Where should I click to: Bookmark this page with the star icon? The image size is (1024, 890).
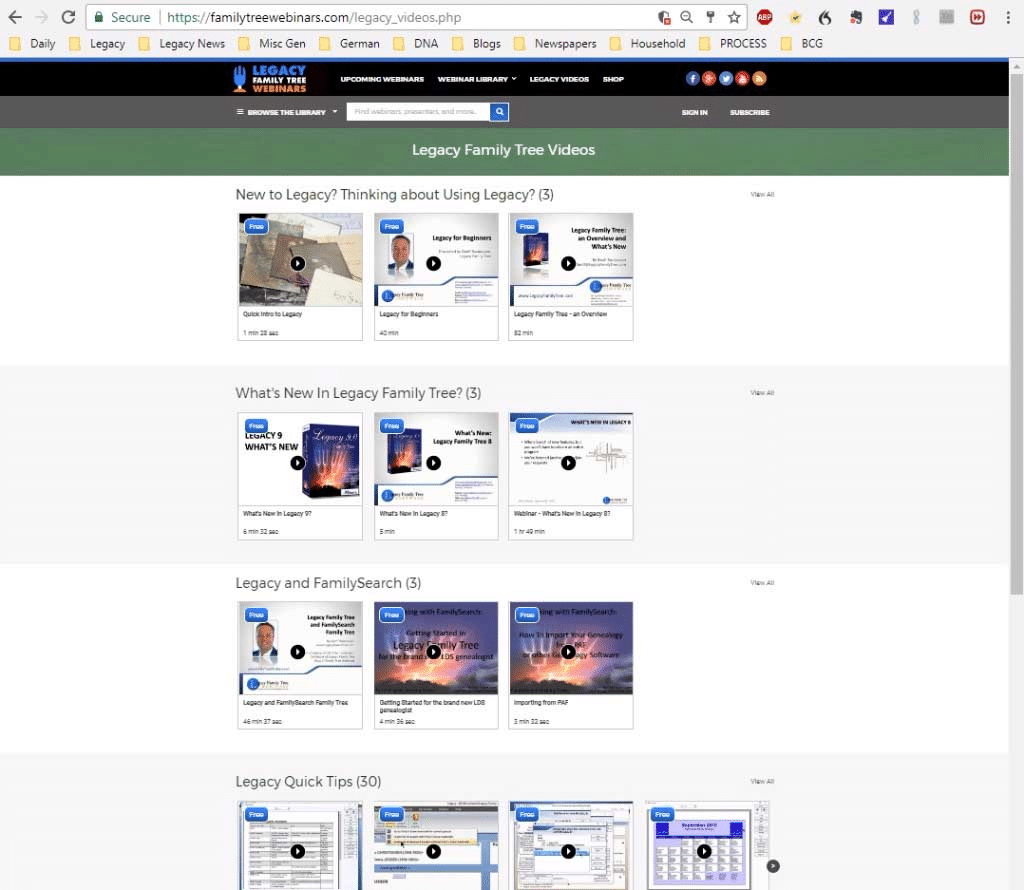click(734, 17)
